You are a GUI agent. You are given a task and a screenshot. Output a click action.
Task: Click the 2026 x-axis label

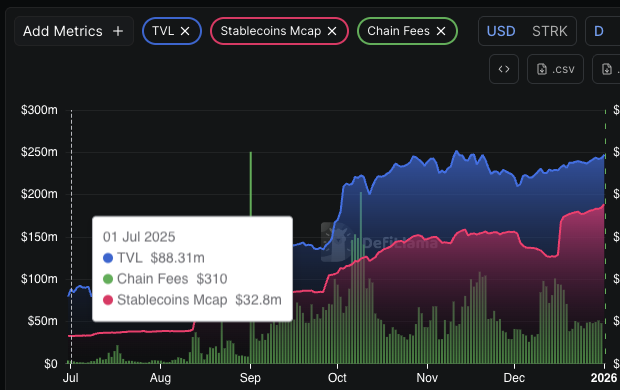point(604,378)
